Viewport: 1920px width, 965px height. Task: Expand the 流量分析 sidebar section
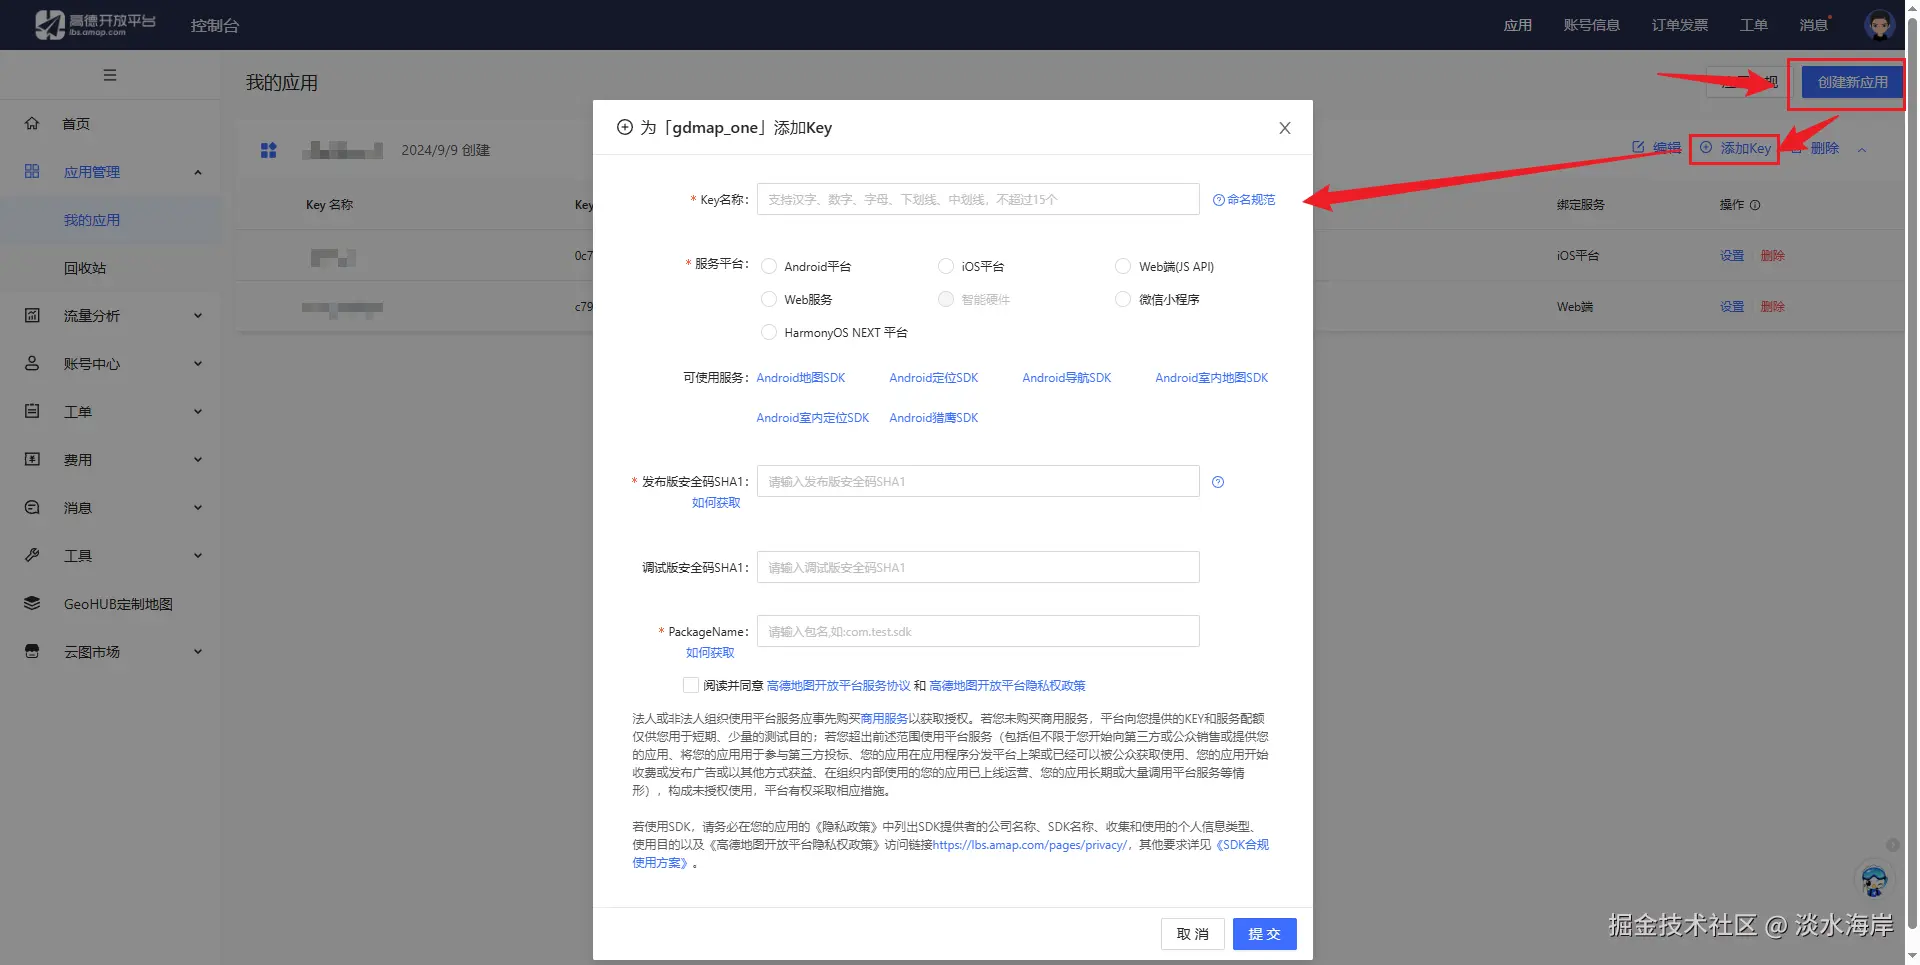tap(198, 316)
